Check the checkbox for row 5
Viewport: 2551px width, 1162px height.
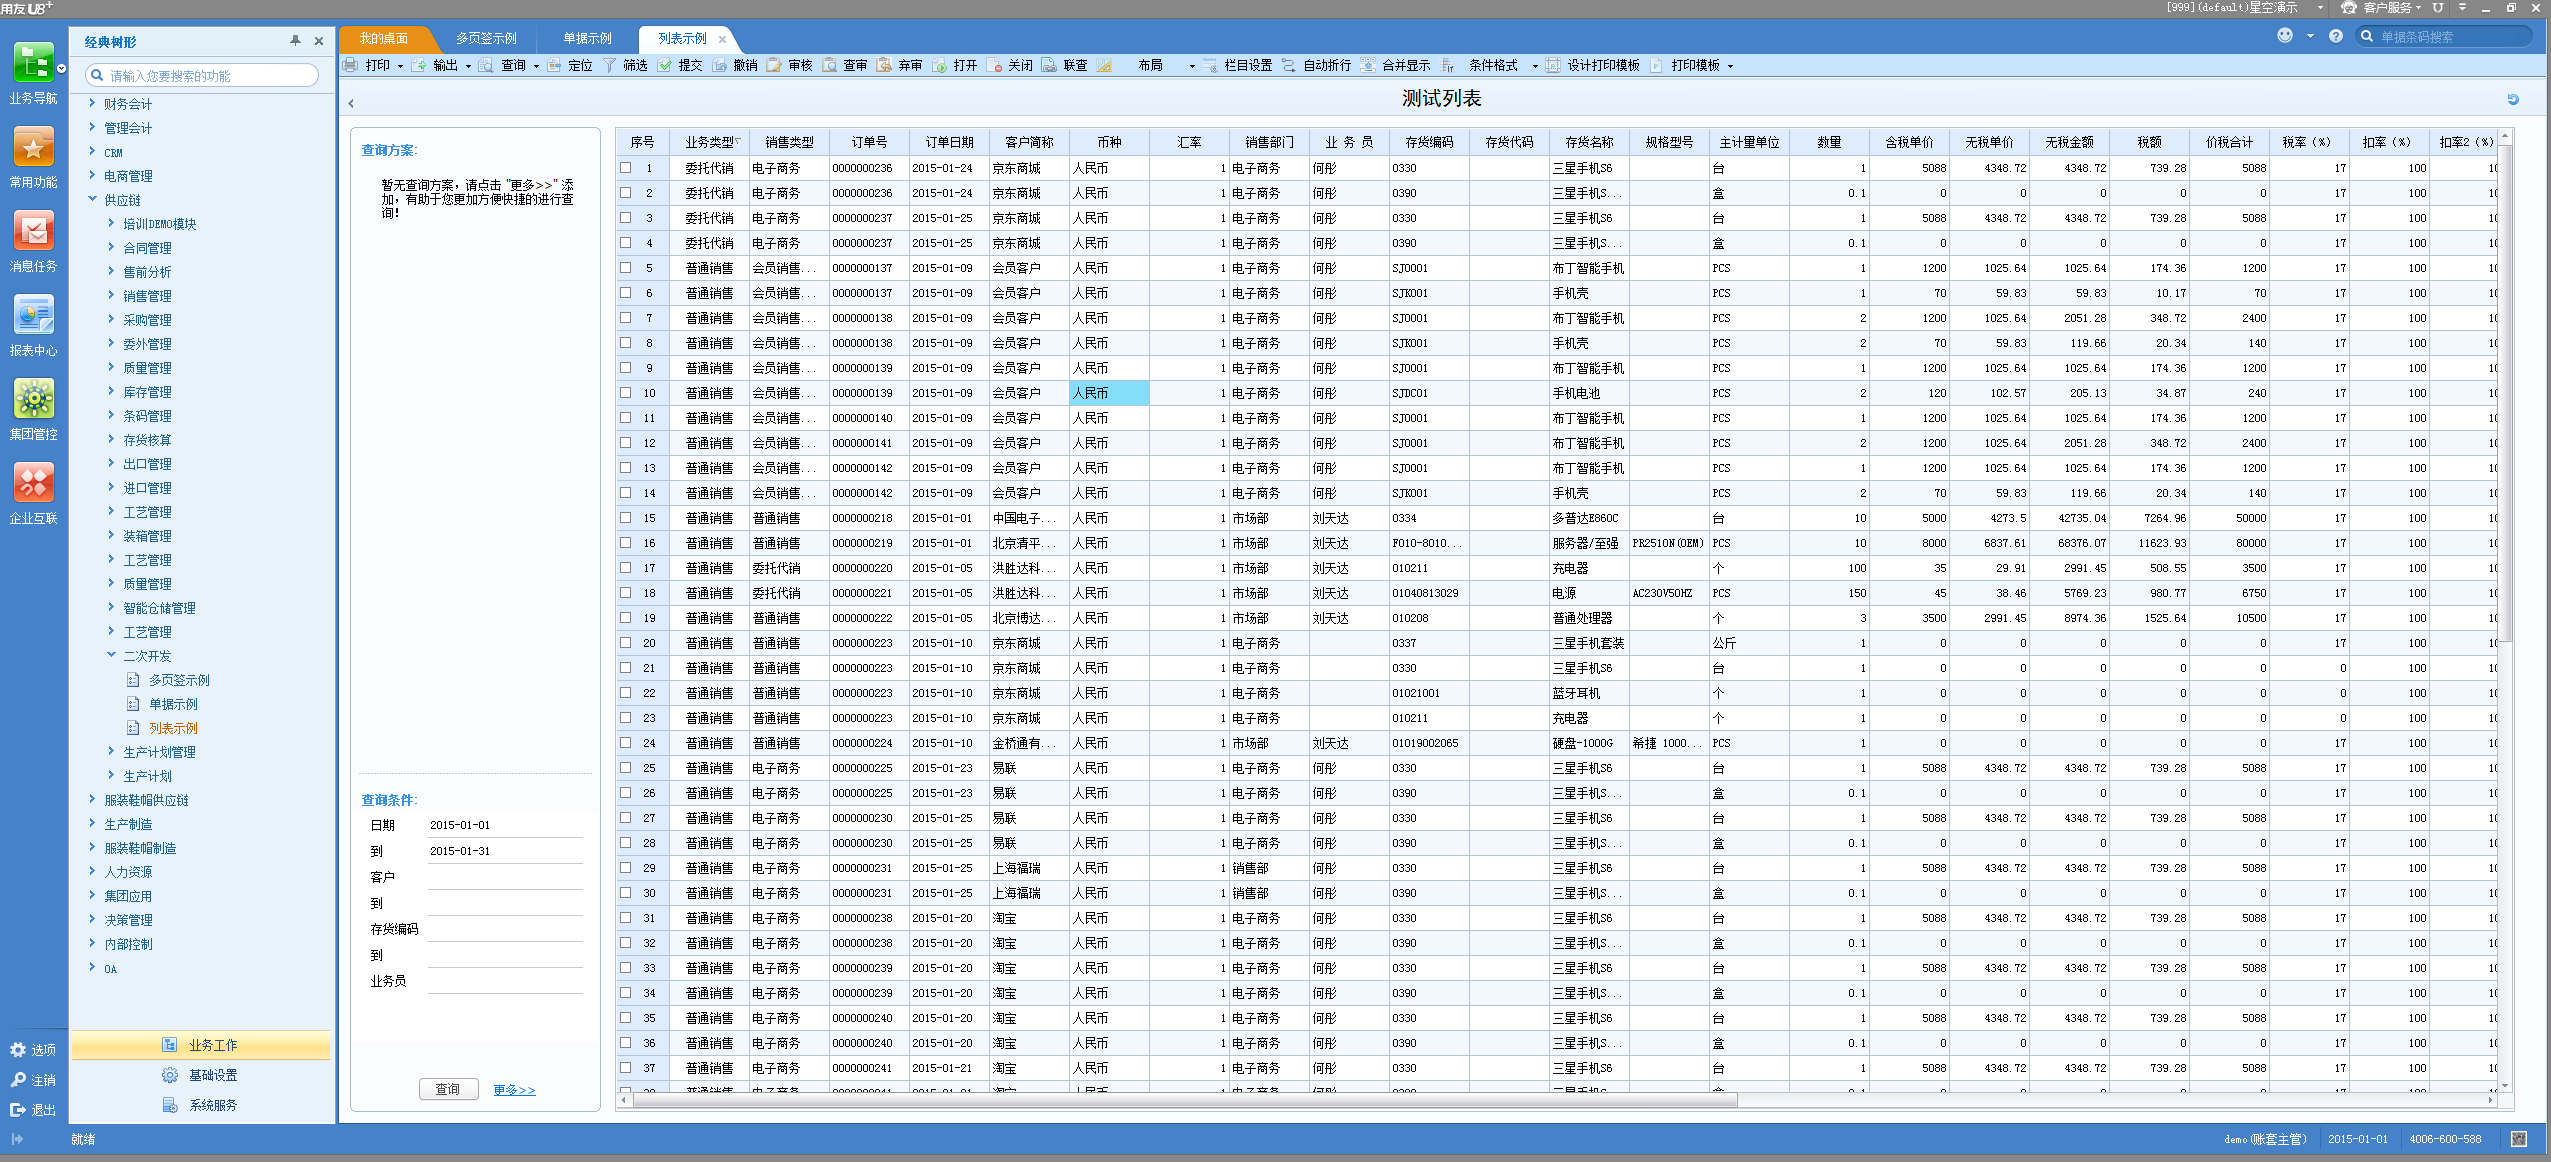tap(626, 268)
